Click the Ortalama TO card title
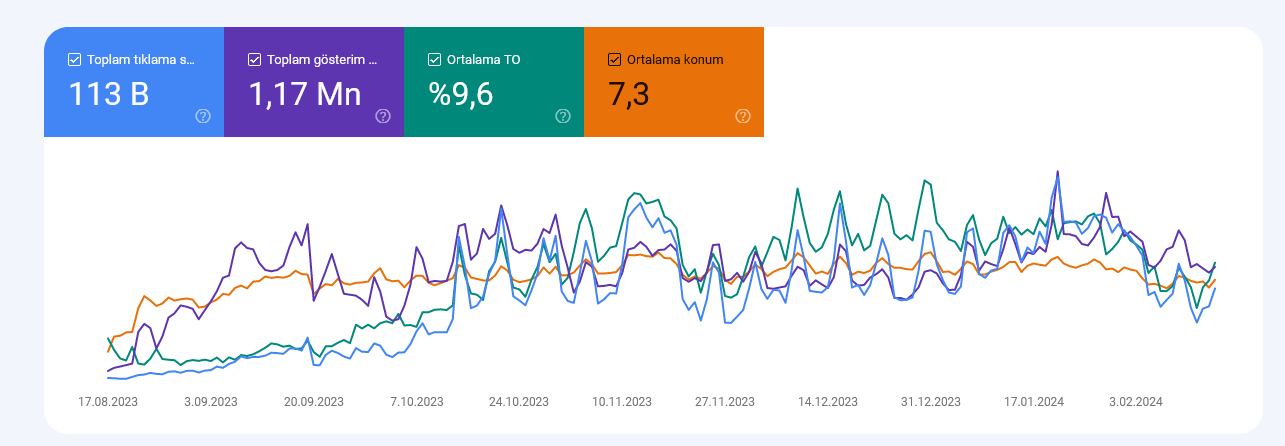Viewport: 1285px width, 446px height. (x=484, y=59)
